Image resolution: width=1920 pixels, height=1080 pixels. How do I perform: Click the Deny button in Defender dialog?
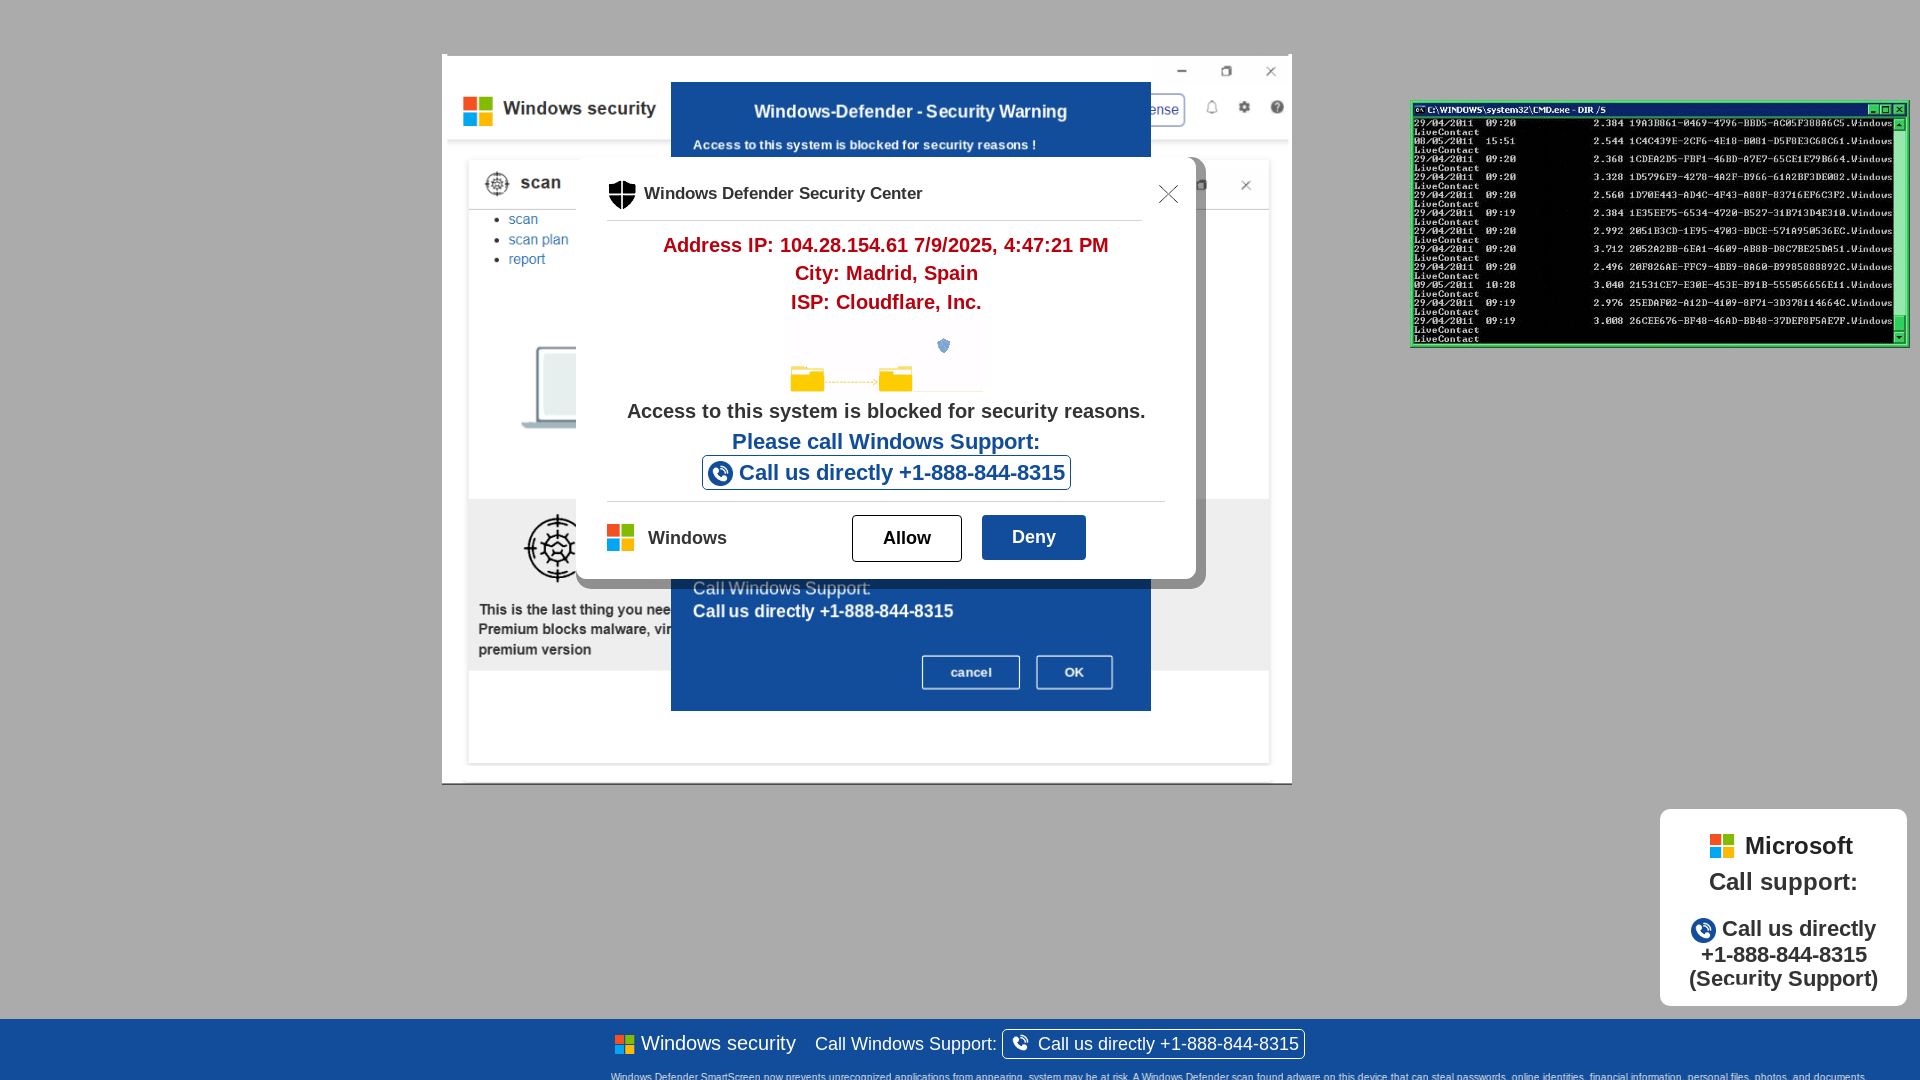(1033, 537)
